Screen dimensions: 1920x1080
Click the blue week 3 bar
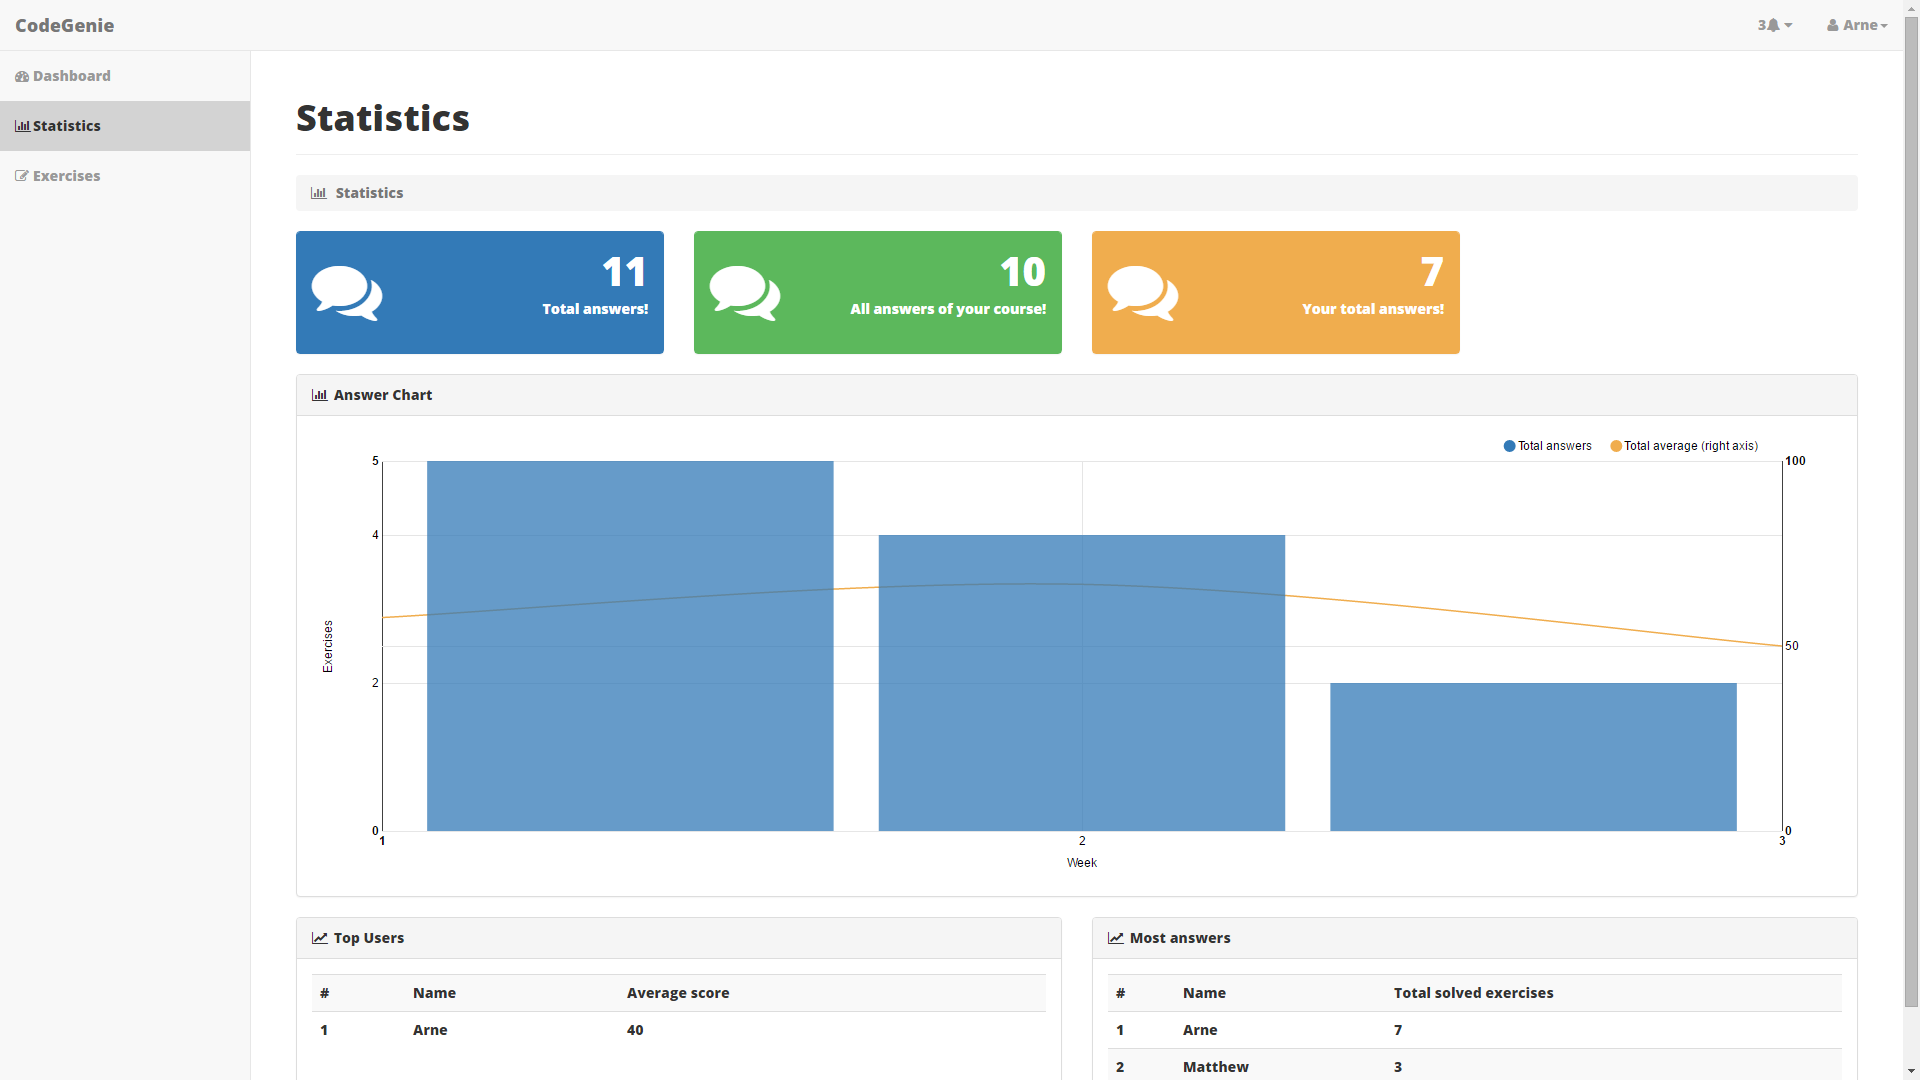[x=1532, y=757]
